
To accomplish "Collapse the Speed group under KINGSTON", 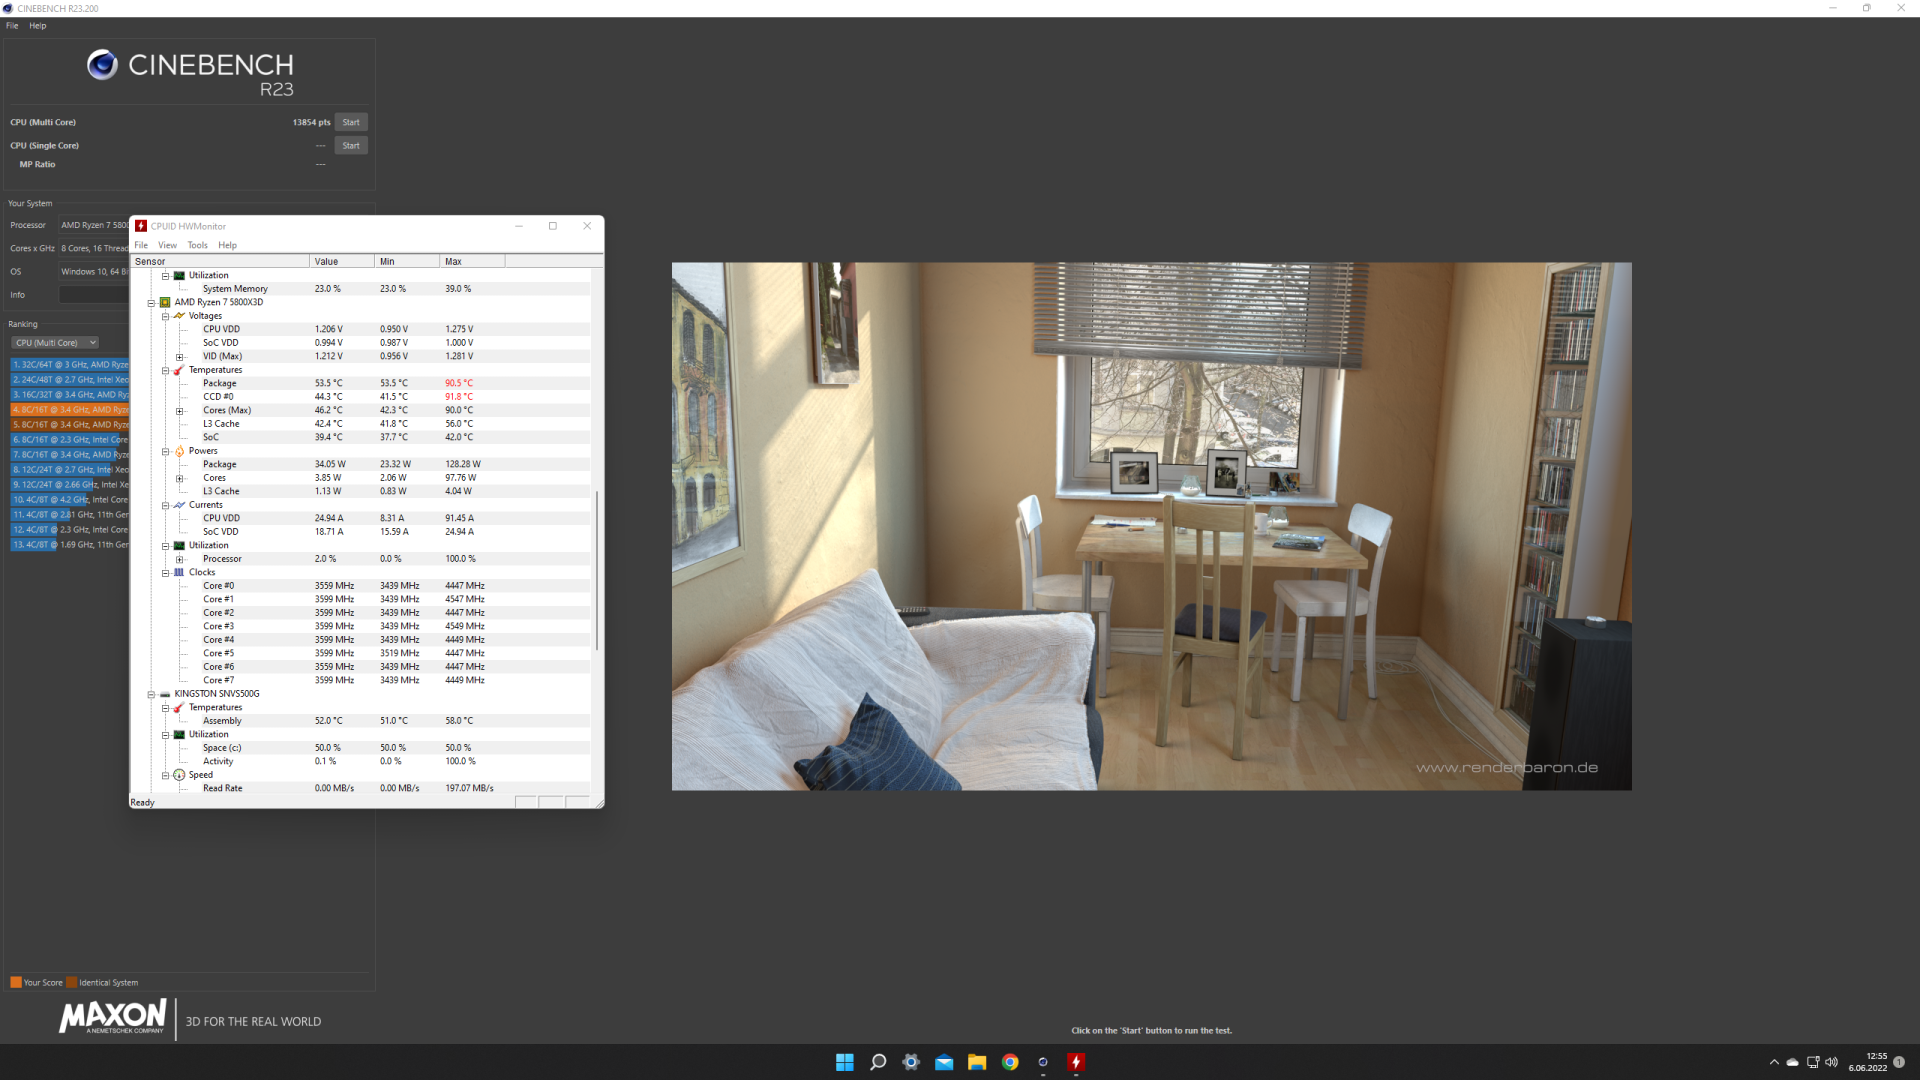I will click(x=166, y=775).
